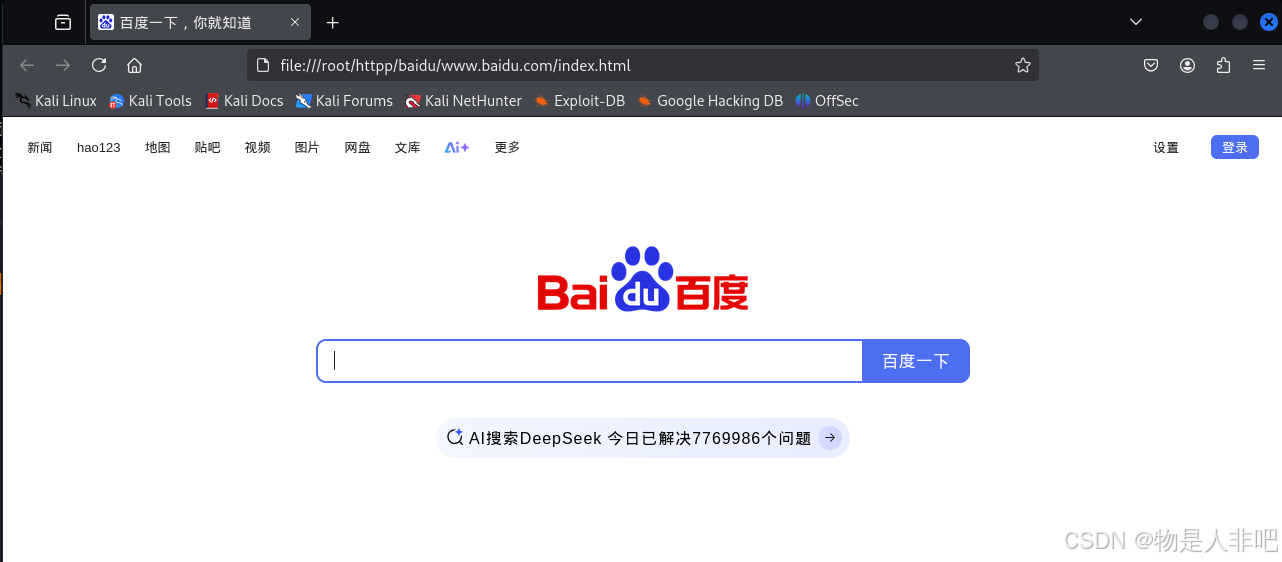
Task: Click the browser Forward arrow
Action: (63, 65)
